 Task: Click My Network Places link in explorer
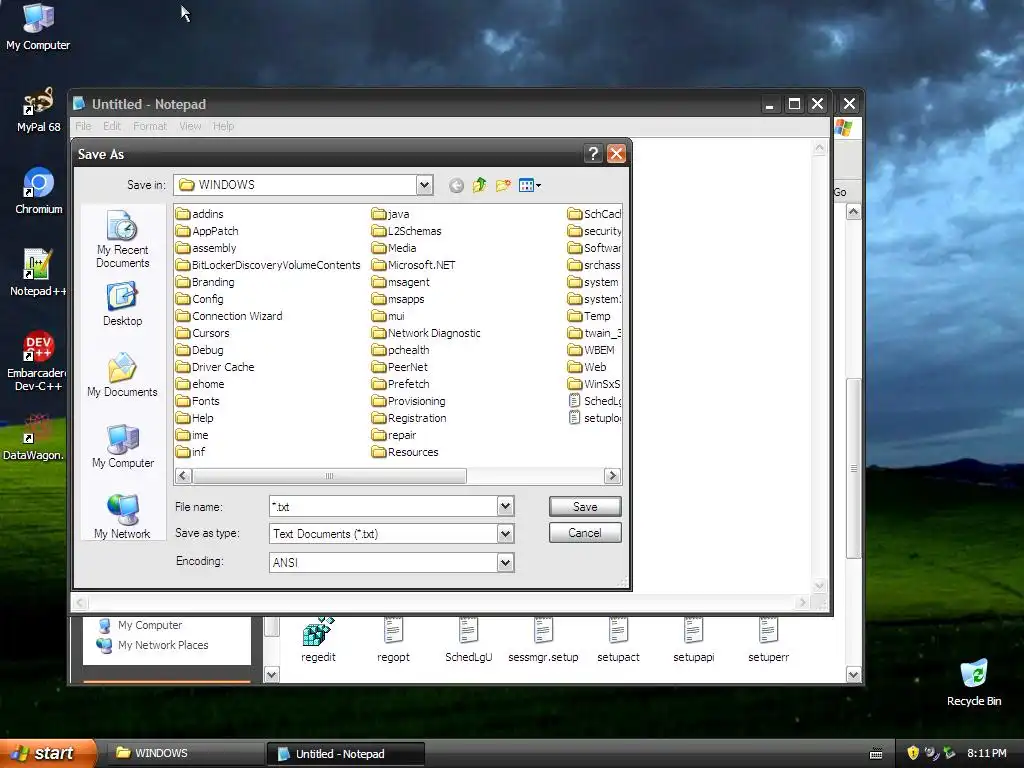153,645
